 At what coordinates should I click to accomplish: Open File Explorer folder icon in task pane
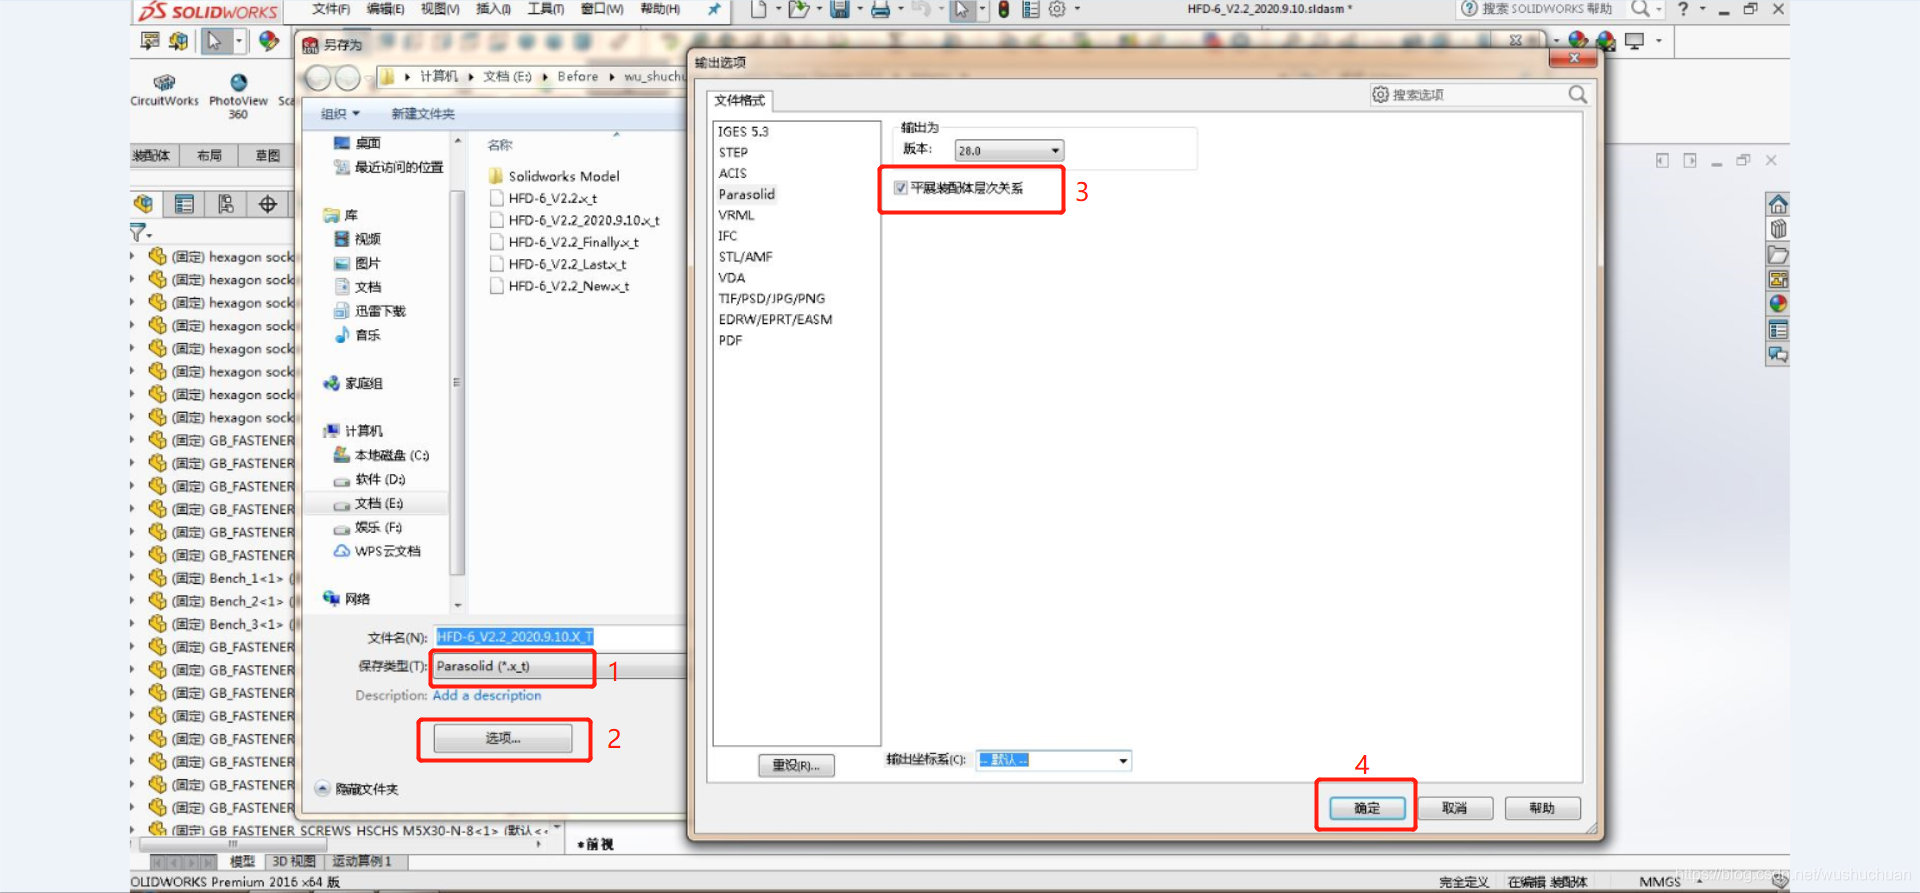point(1778,254)
